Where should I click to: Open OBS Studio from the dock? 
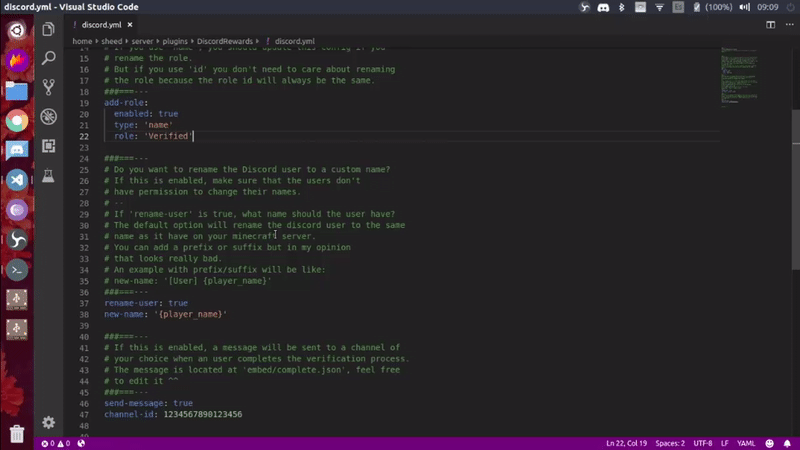click(x=17, y=240)
